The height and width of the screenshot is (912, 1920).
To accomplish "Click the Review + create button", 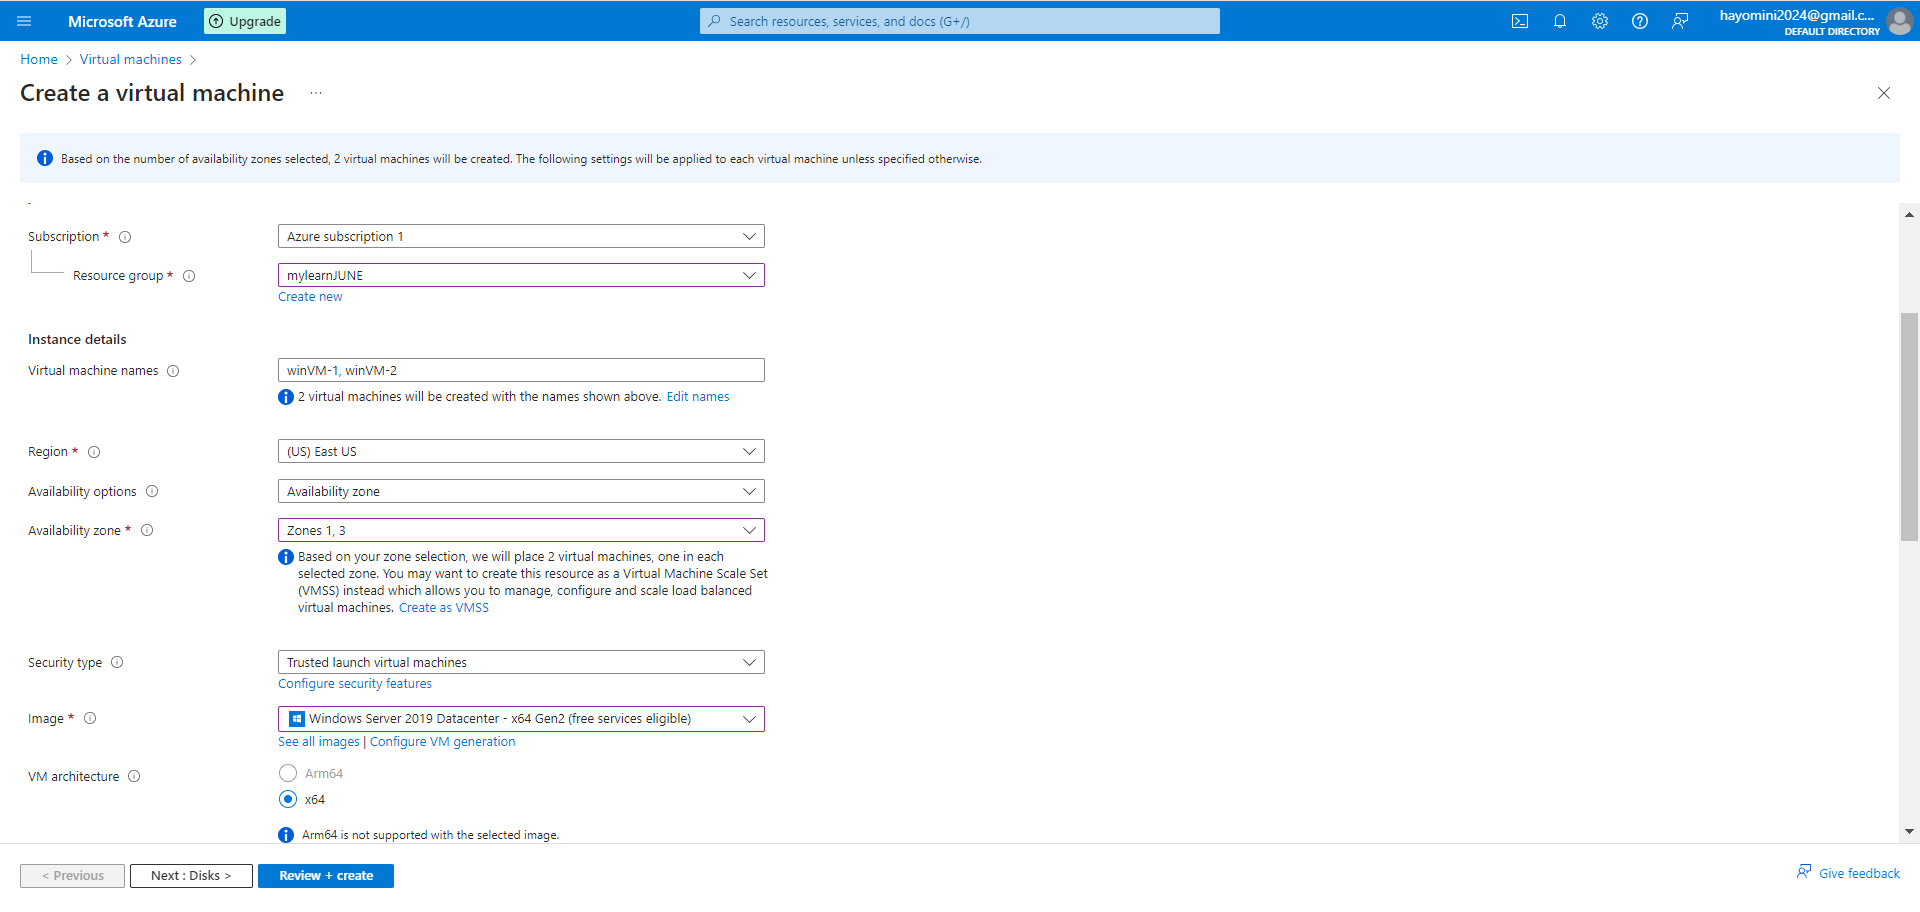I will click(x=326, y=876).
